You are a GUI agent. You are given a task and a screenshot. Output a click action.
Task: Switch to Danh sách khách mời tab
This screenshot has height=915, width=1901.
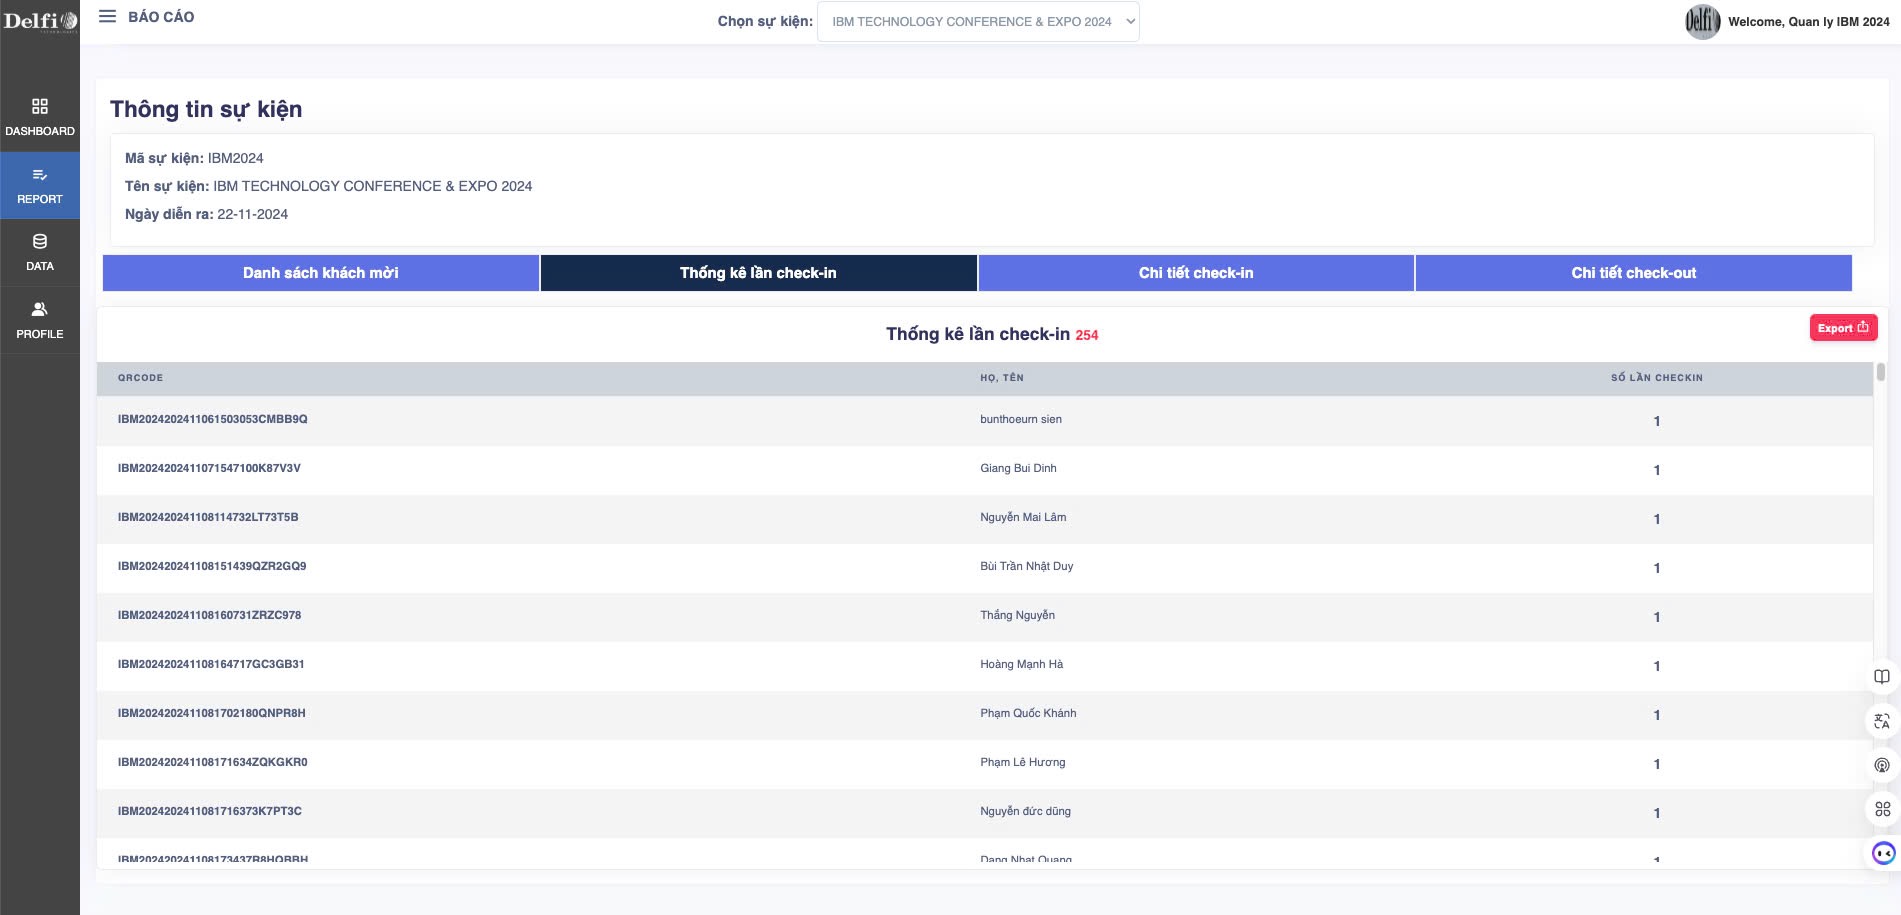320,273
